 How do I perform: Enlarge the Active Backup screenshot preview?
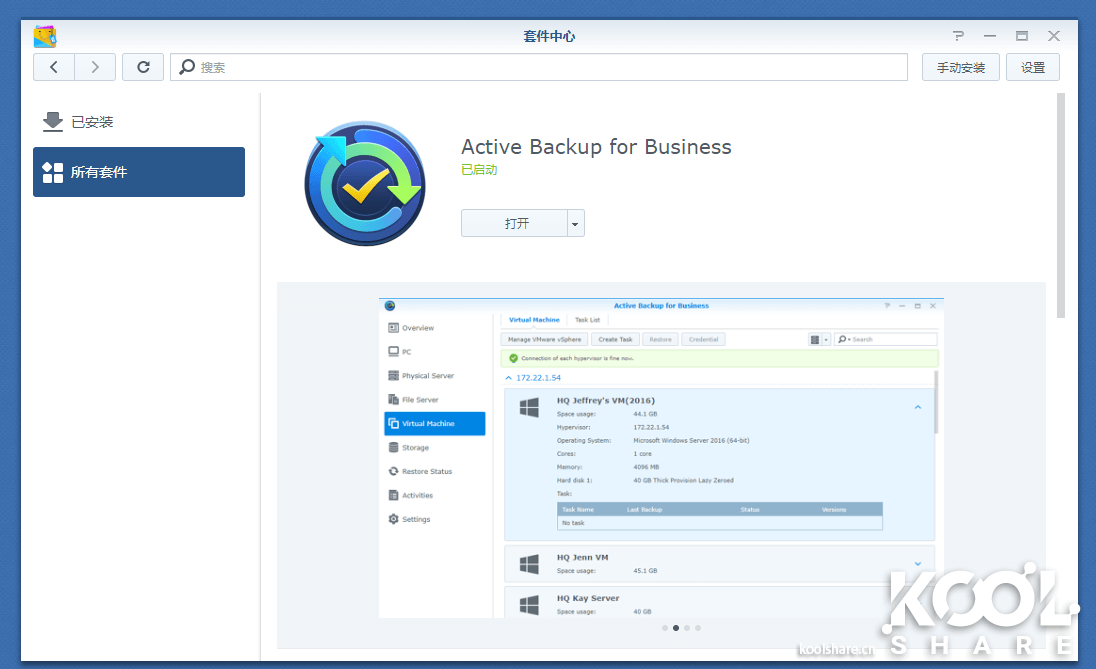click(x=660, y=457)
